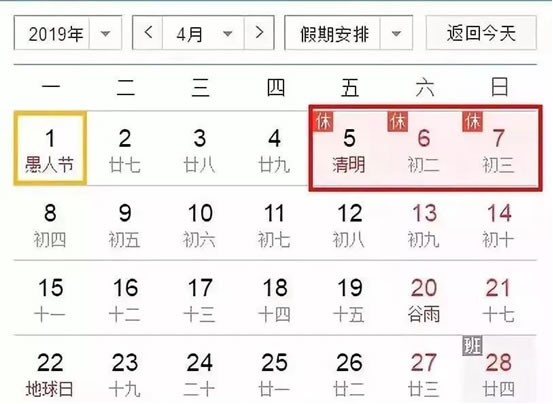The width and height of the screenshot is (553, 404).
Task: Expand the 假期安排 holiday dropdown
Action: click(348, 33)
